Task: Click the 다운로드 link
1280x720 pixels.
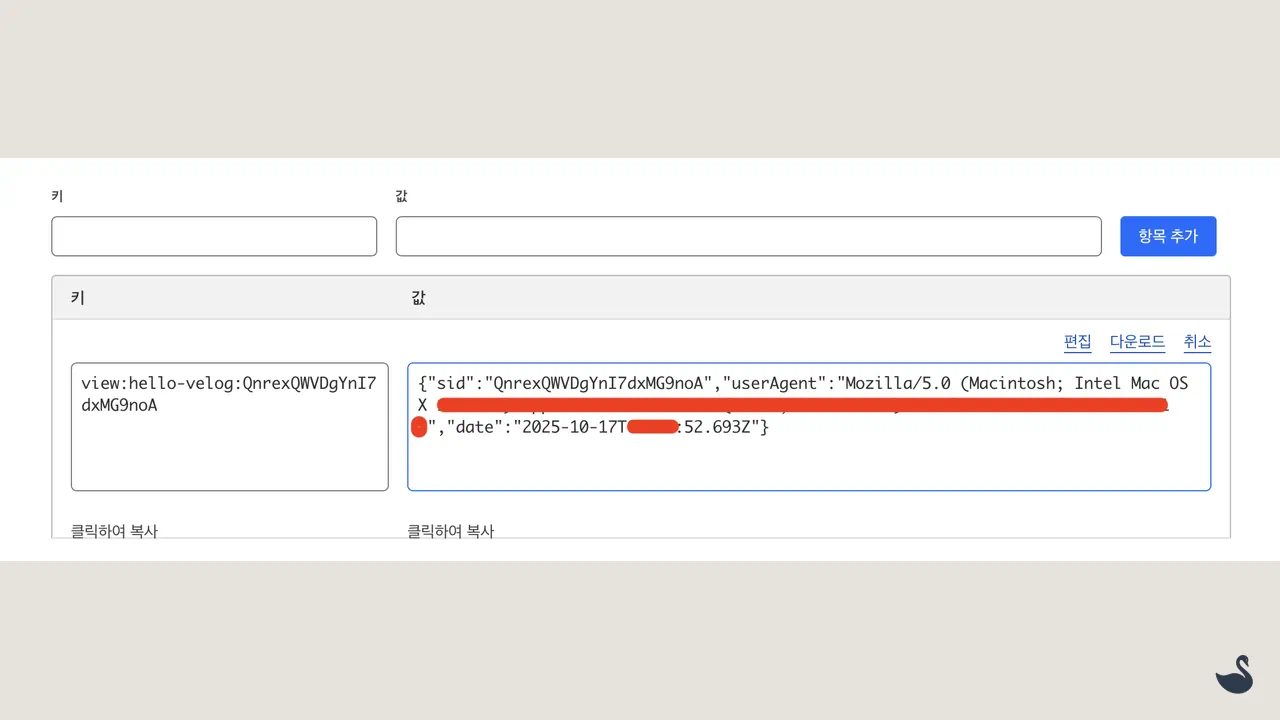Action: click(x=1137, y=342)
